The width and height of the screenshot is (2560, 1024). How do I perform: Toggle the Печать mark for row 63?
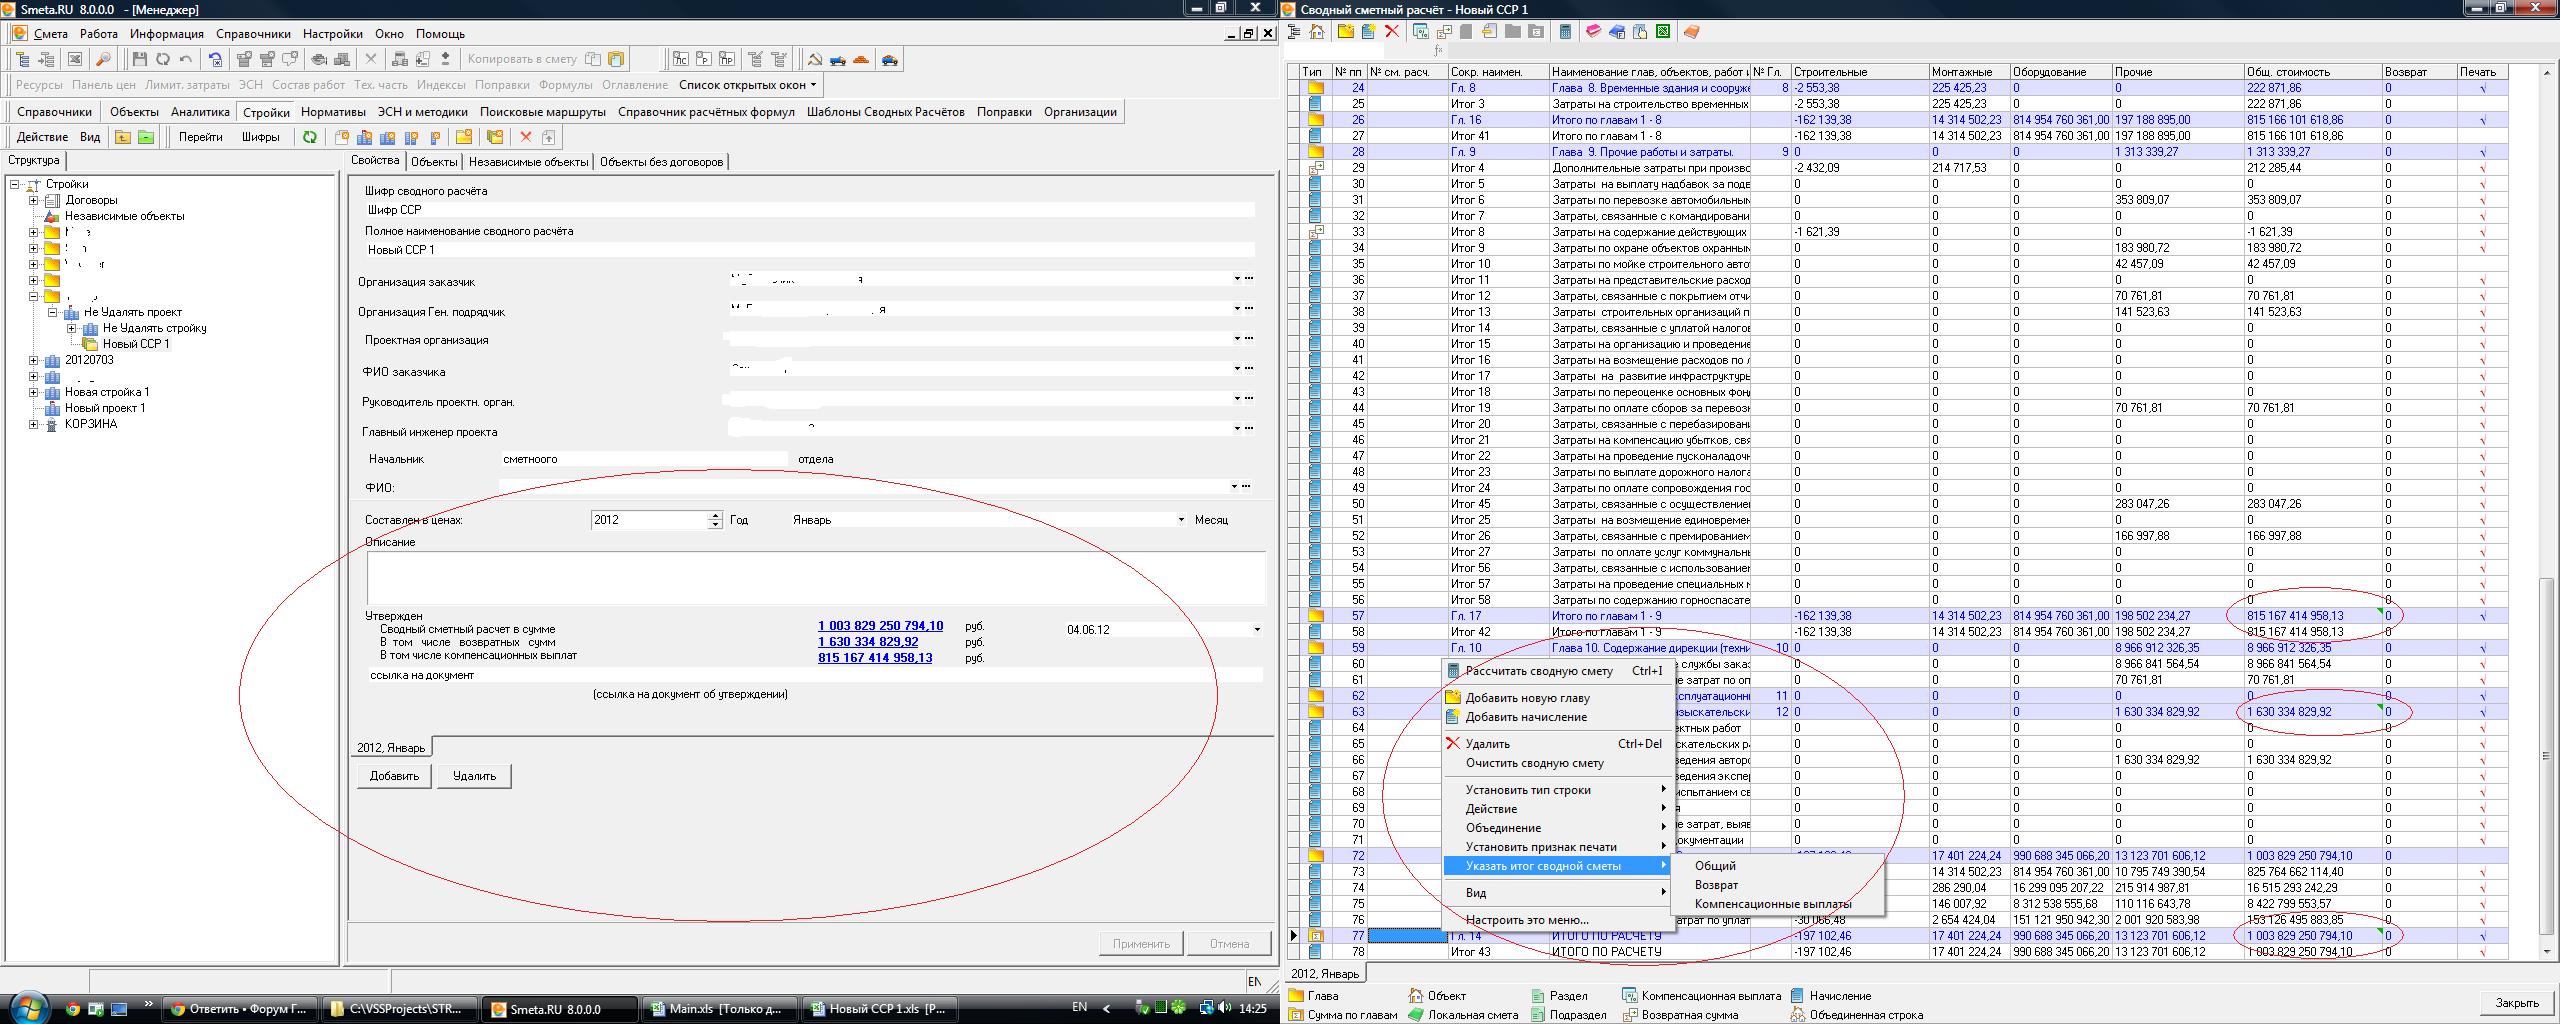point(2481,712)
